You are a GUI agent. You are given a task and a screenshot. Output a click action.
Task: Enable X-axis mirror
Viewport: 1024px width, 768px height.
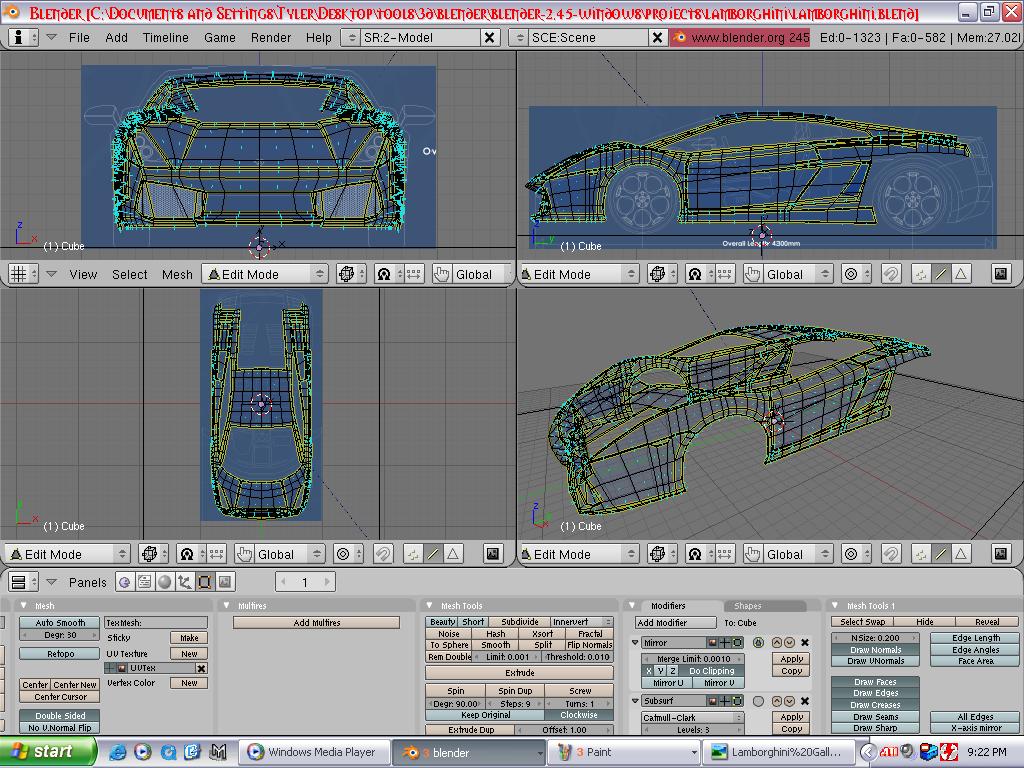(x=975, y=728)
